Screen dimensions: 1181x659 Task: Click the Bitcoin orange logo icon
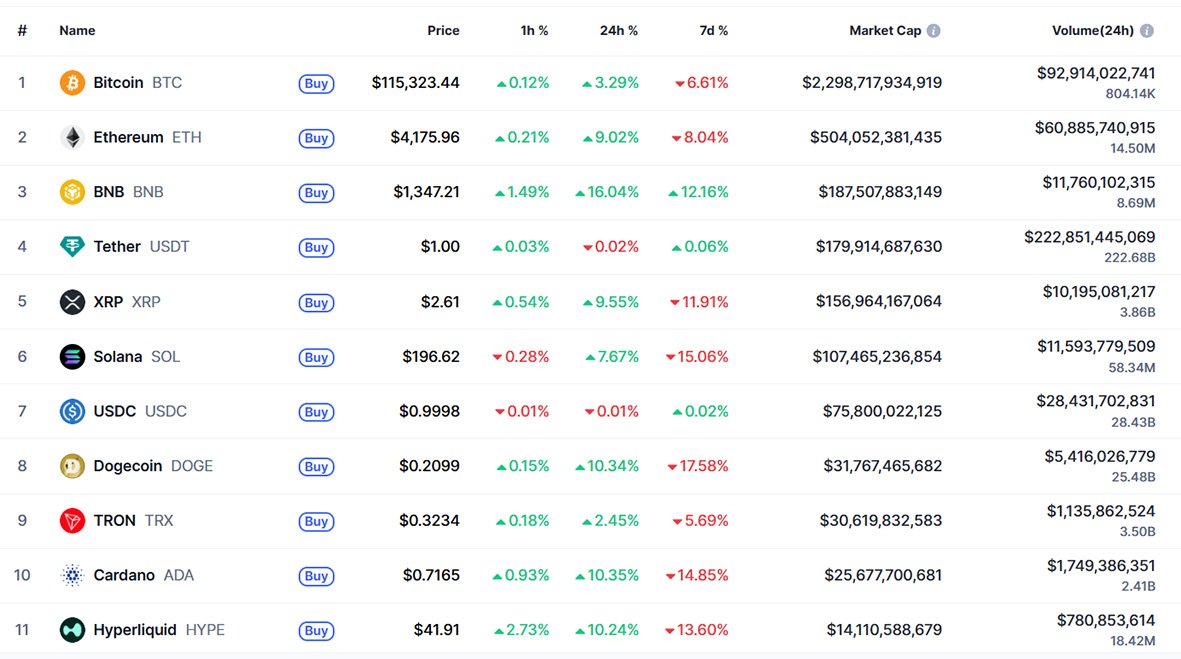[x=72, y=83]
